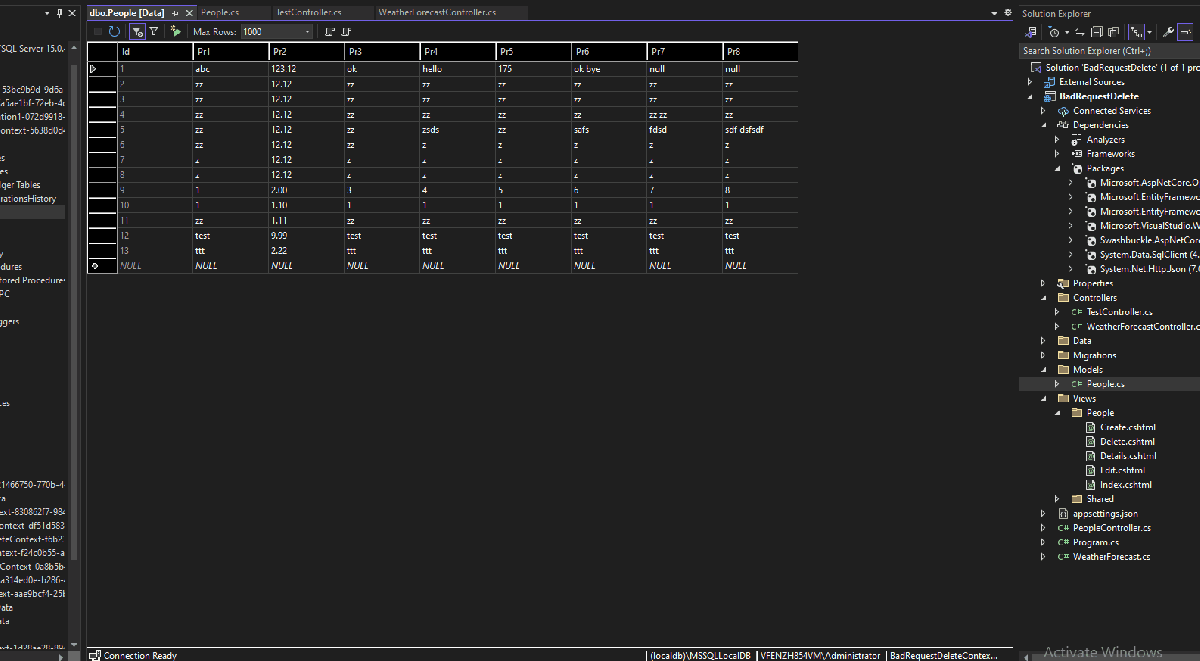Expand the Properties node
The height and width of the screenshot is (661, 1200).
click(x=1043, y=284)
